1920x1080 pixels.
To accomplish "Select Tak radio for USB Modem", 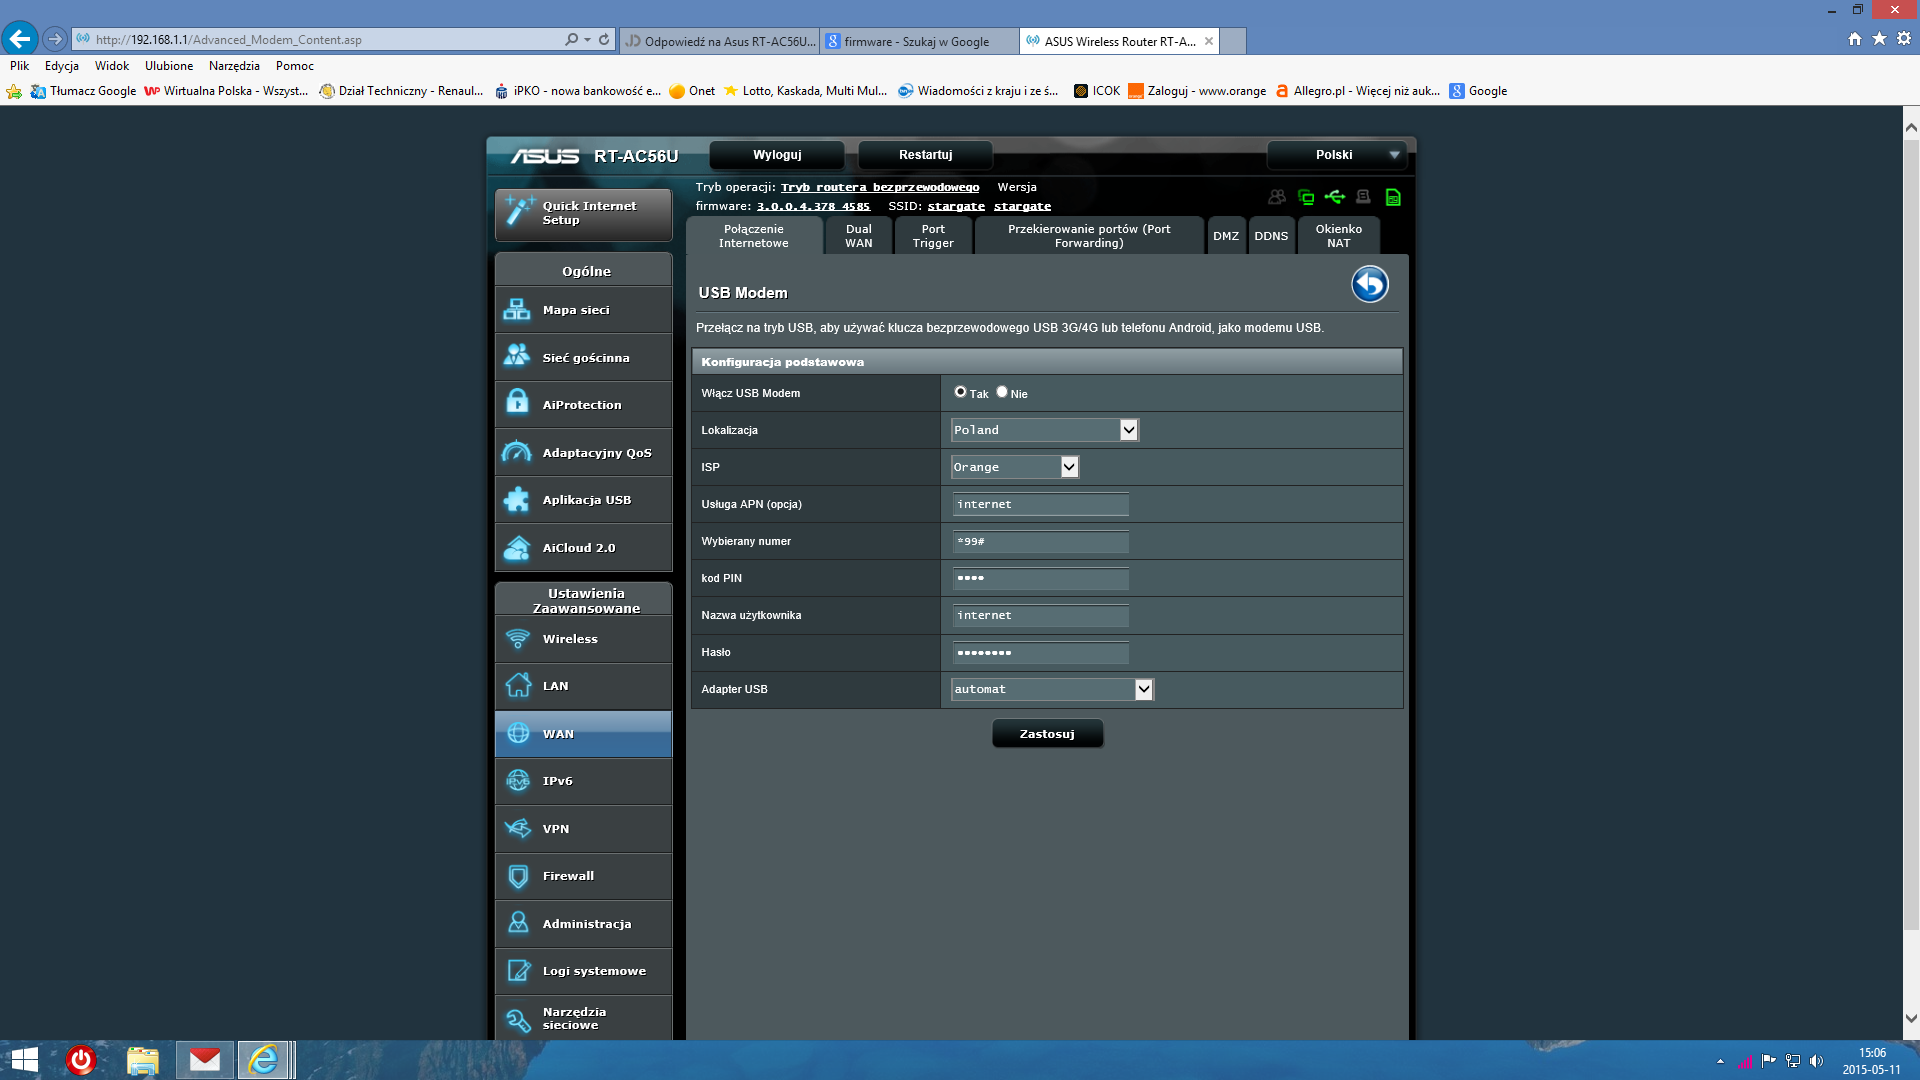I will click(960, 392).
